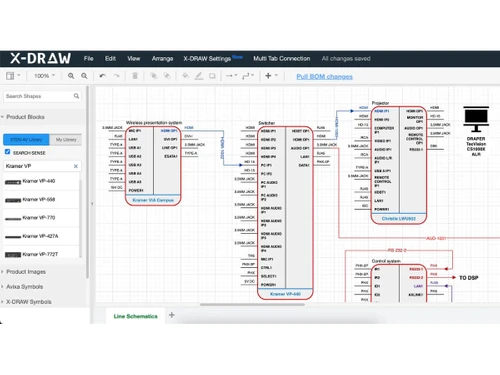Open the view layout panel dropdown
This screenshot has width=500, height=375.
tap(13, 76)
